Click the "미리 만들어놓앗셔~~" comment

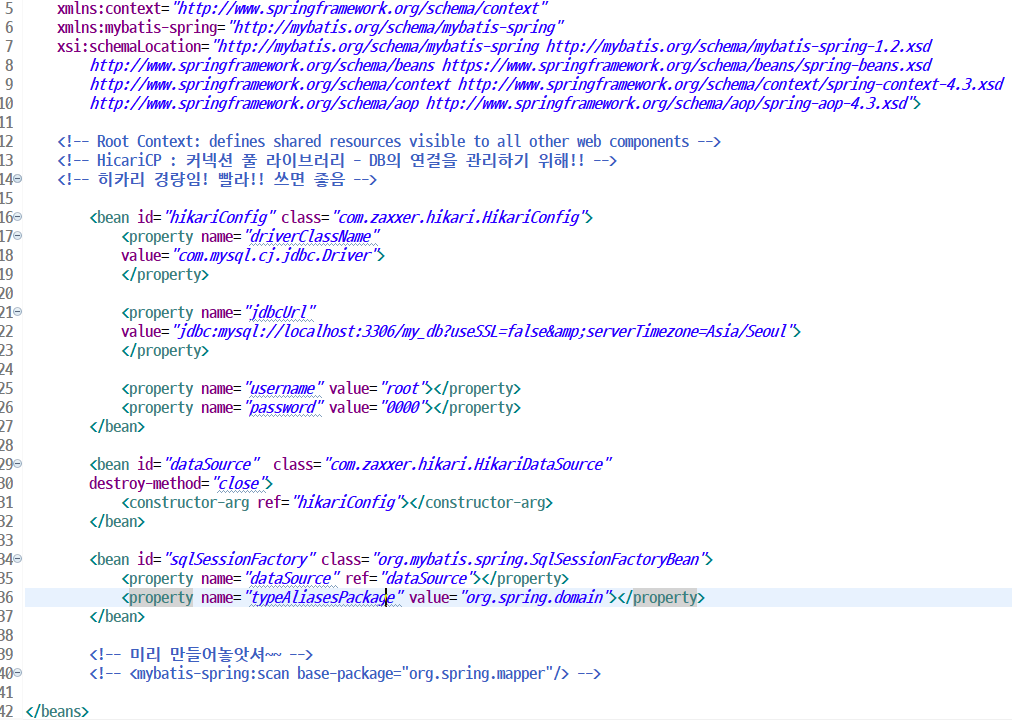201,654
